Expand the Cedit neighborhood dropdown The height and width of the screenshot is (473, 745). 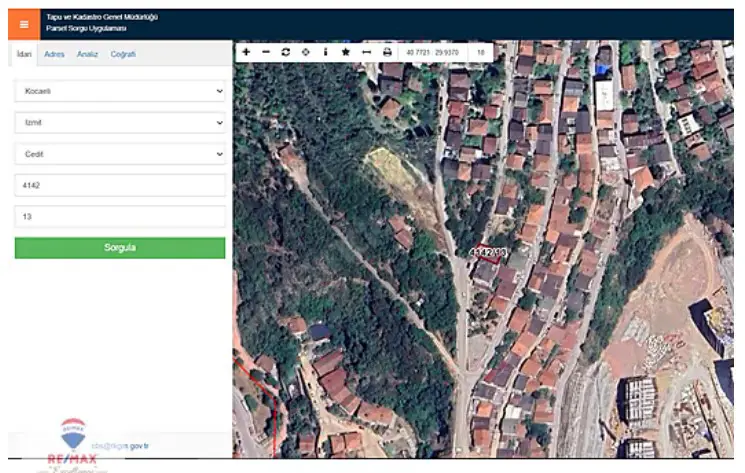120,154
